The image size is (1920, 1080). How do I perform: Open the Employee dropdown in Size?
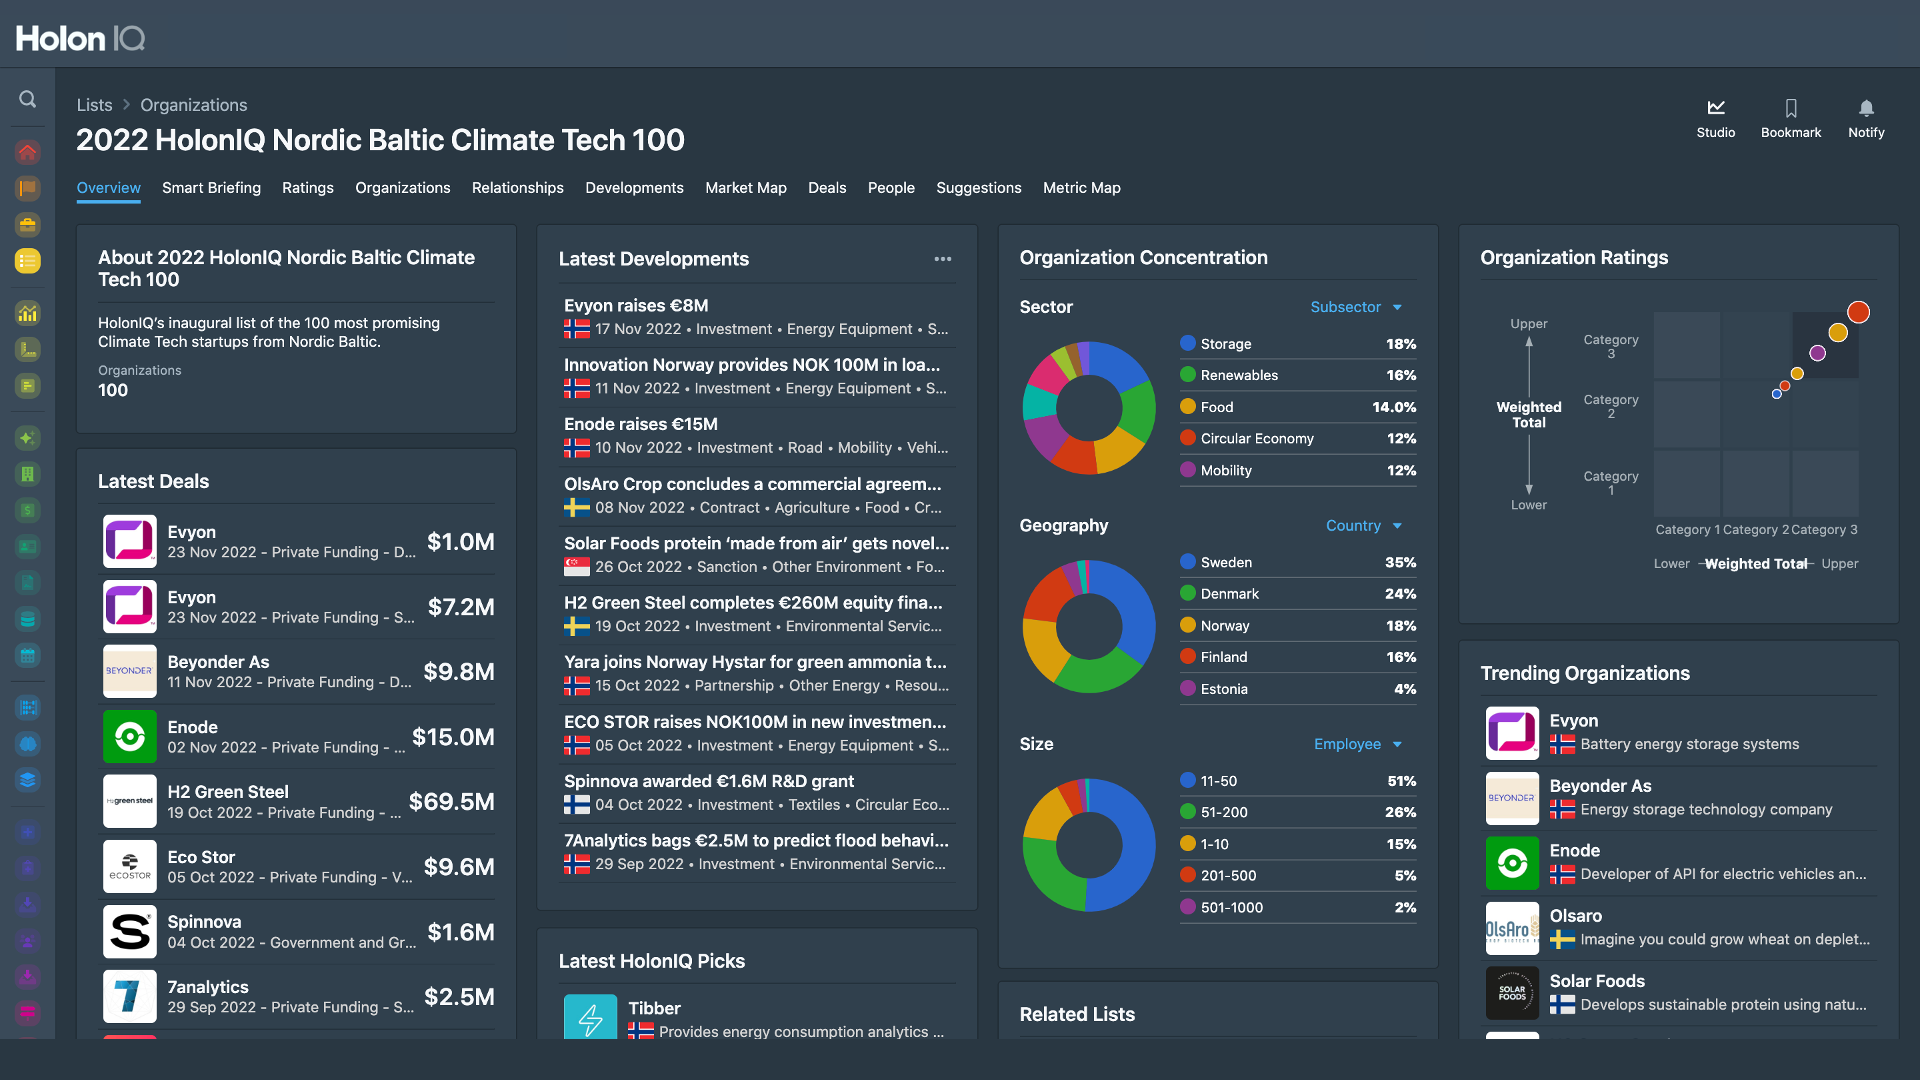(x=1358, y=744)
